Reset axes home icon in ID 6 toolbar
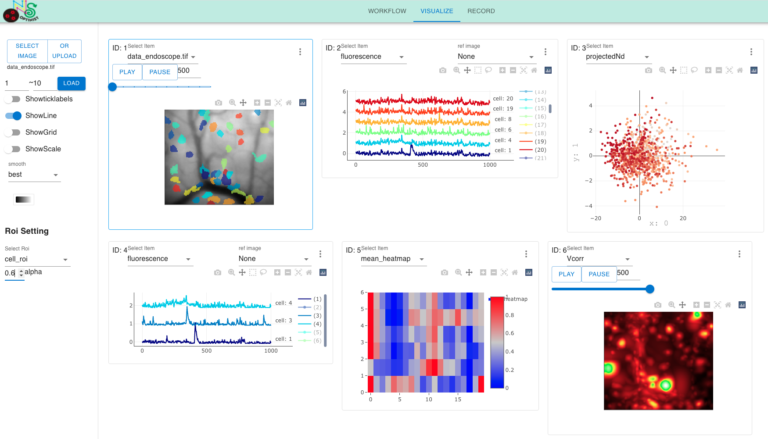Image resolution: width=768 pixels, height=439 pixels. click(728, 305)
